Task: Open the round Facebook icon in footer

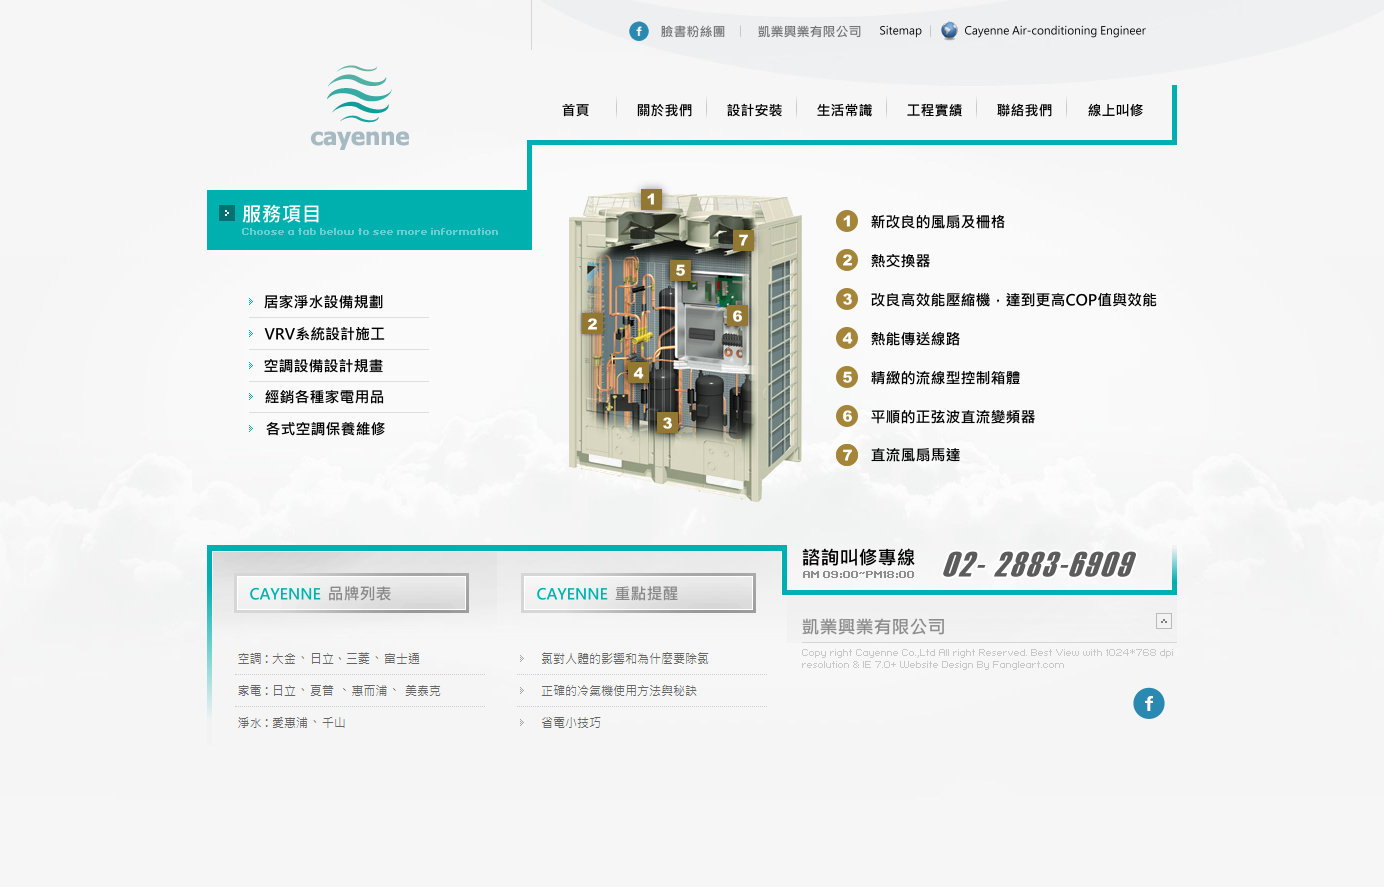Action: coord(1148,704)
